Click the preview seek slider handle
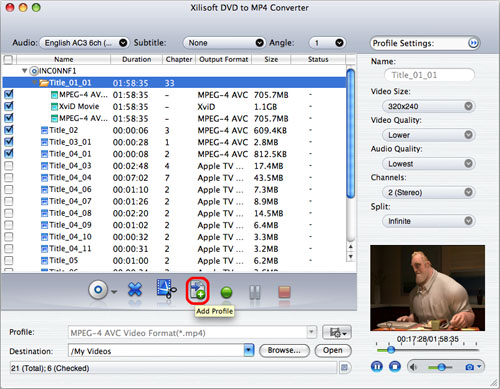This screenshot has width=500, height=389. coord(391,350)
